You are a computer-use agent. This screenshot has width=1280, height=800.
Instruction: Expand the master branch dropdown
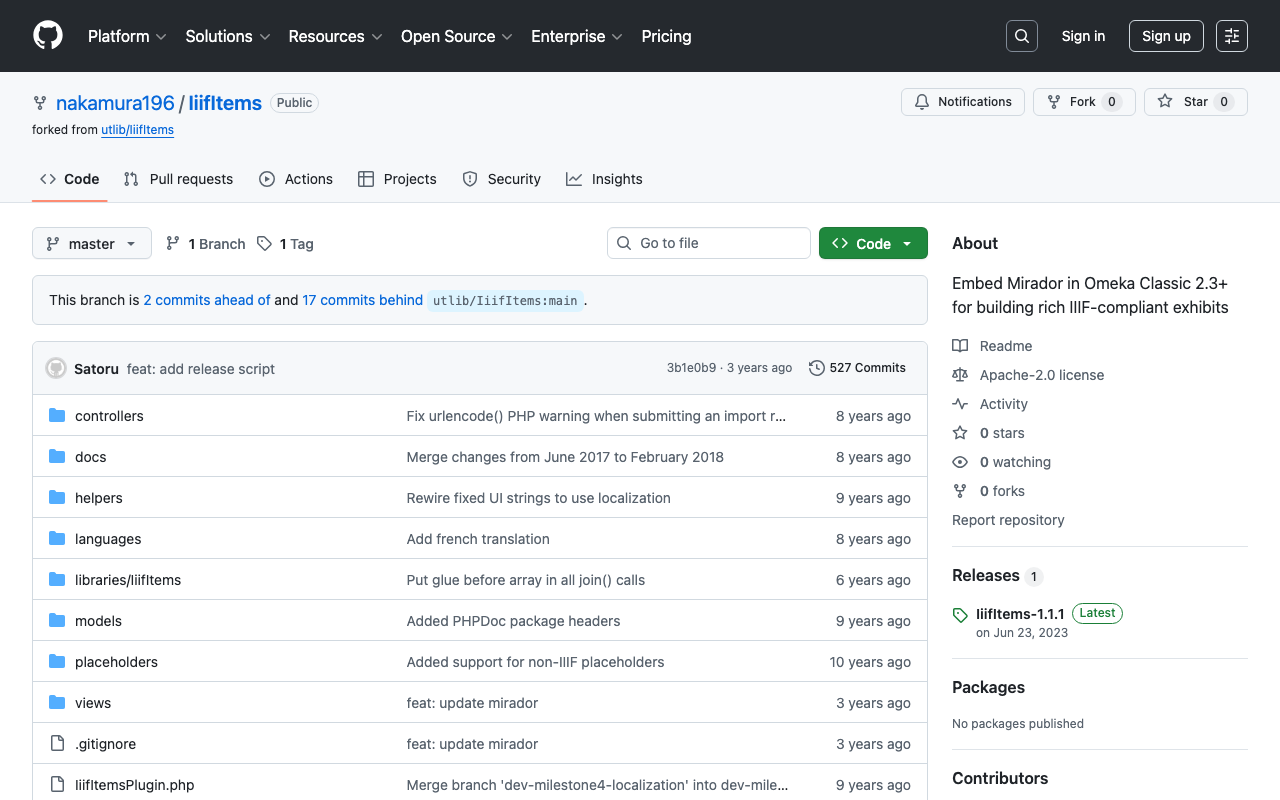click(92, 244)
